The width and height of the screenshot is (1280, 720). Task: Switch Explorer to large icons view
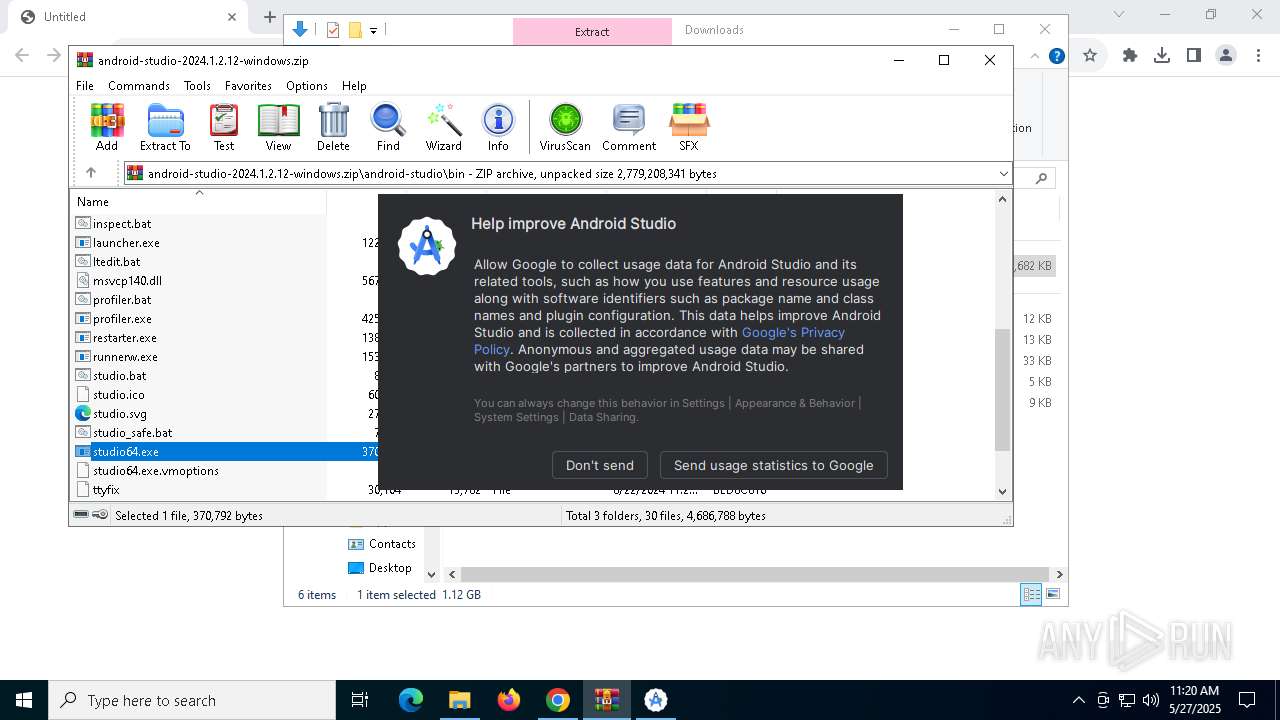click(x=1053, y=594)
